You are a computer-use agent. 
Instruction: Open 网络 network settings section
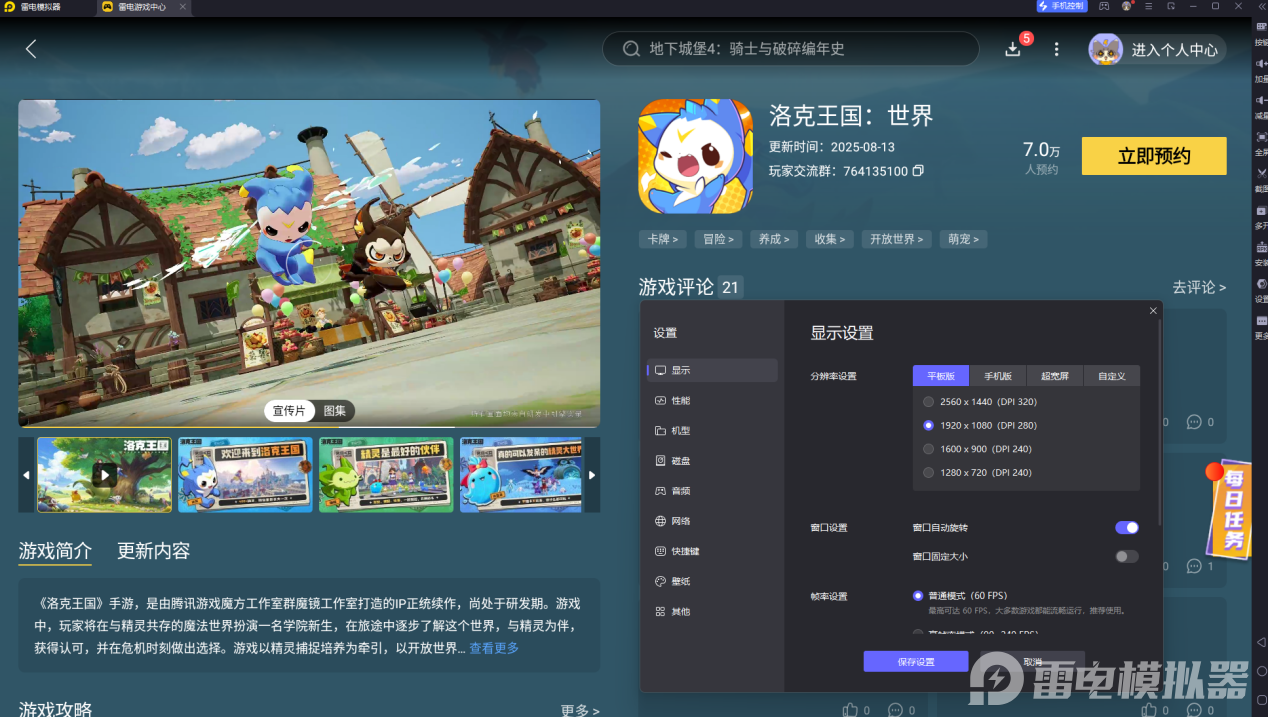coord(712,520)
